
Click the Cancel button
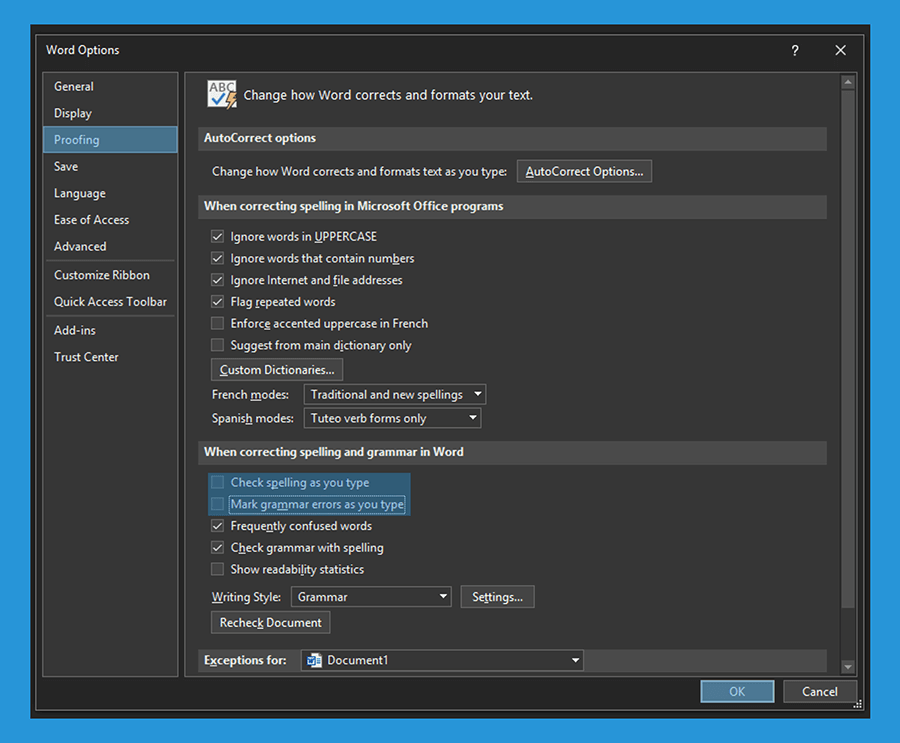(820, 691)
